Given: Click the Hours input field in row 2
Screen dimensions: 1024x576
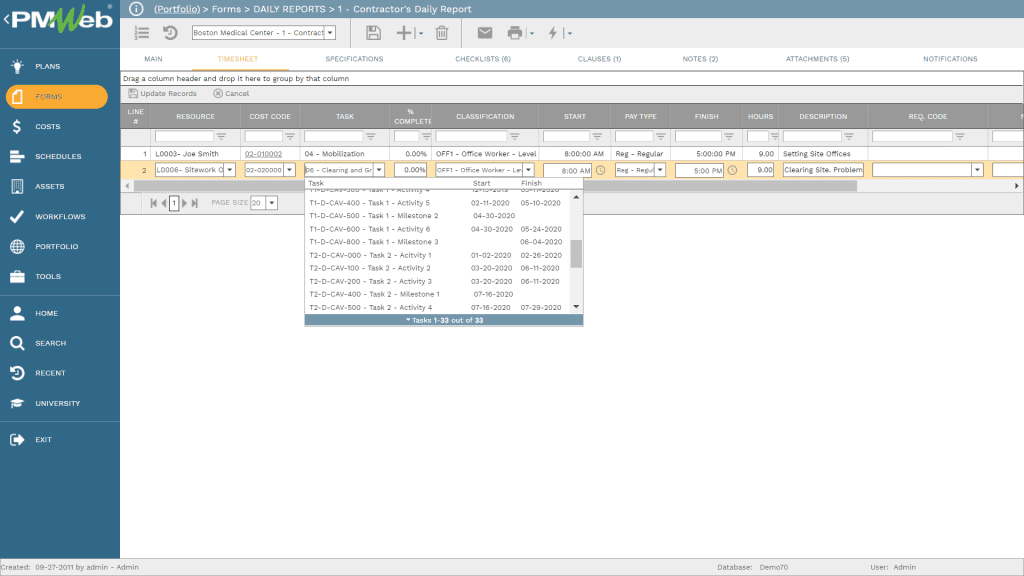Looking at the screenshot, I should click(x=760, y=170).
